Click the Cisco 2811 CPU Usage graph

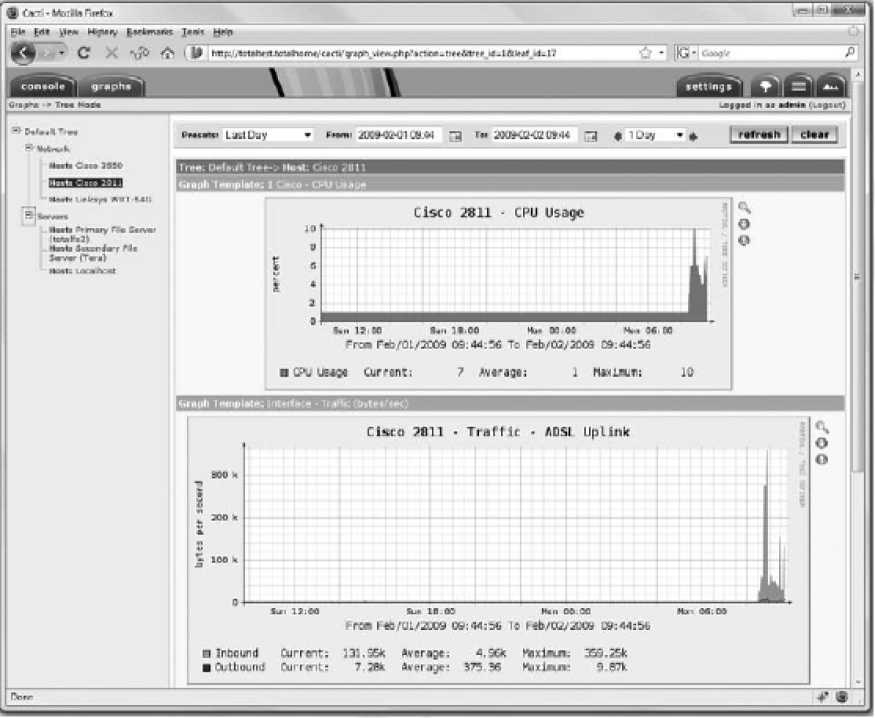(x=498, y=294)
